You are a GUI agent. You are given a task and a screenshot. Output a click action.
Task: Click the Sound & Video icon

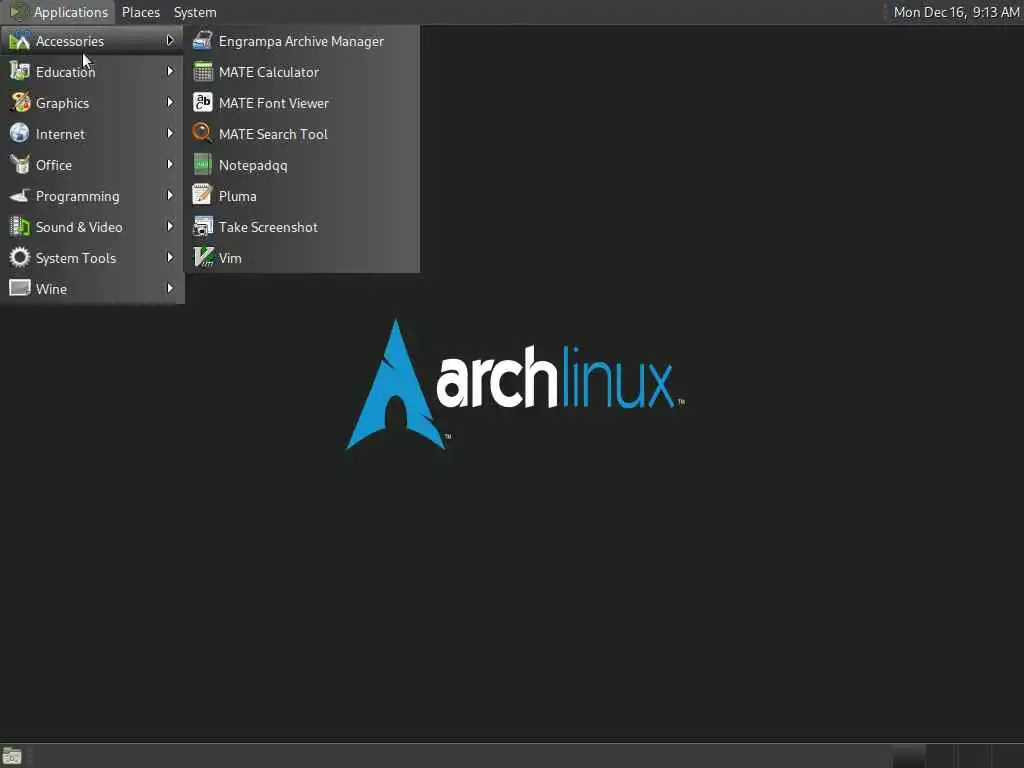point(20,227)
